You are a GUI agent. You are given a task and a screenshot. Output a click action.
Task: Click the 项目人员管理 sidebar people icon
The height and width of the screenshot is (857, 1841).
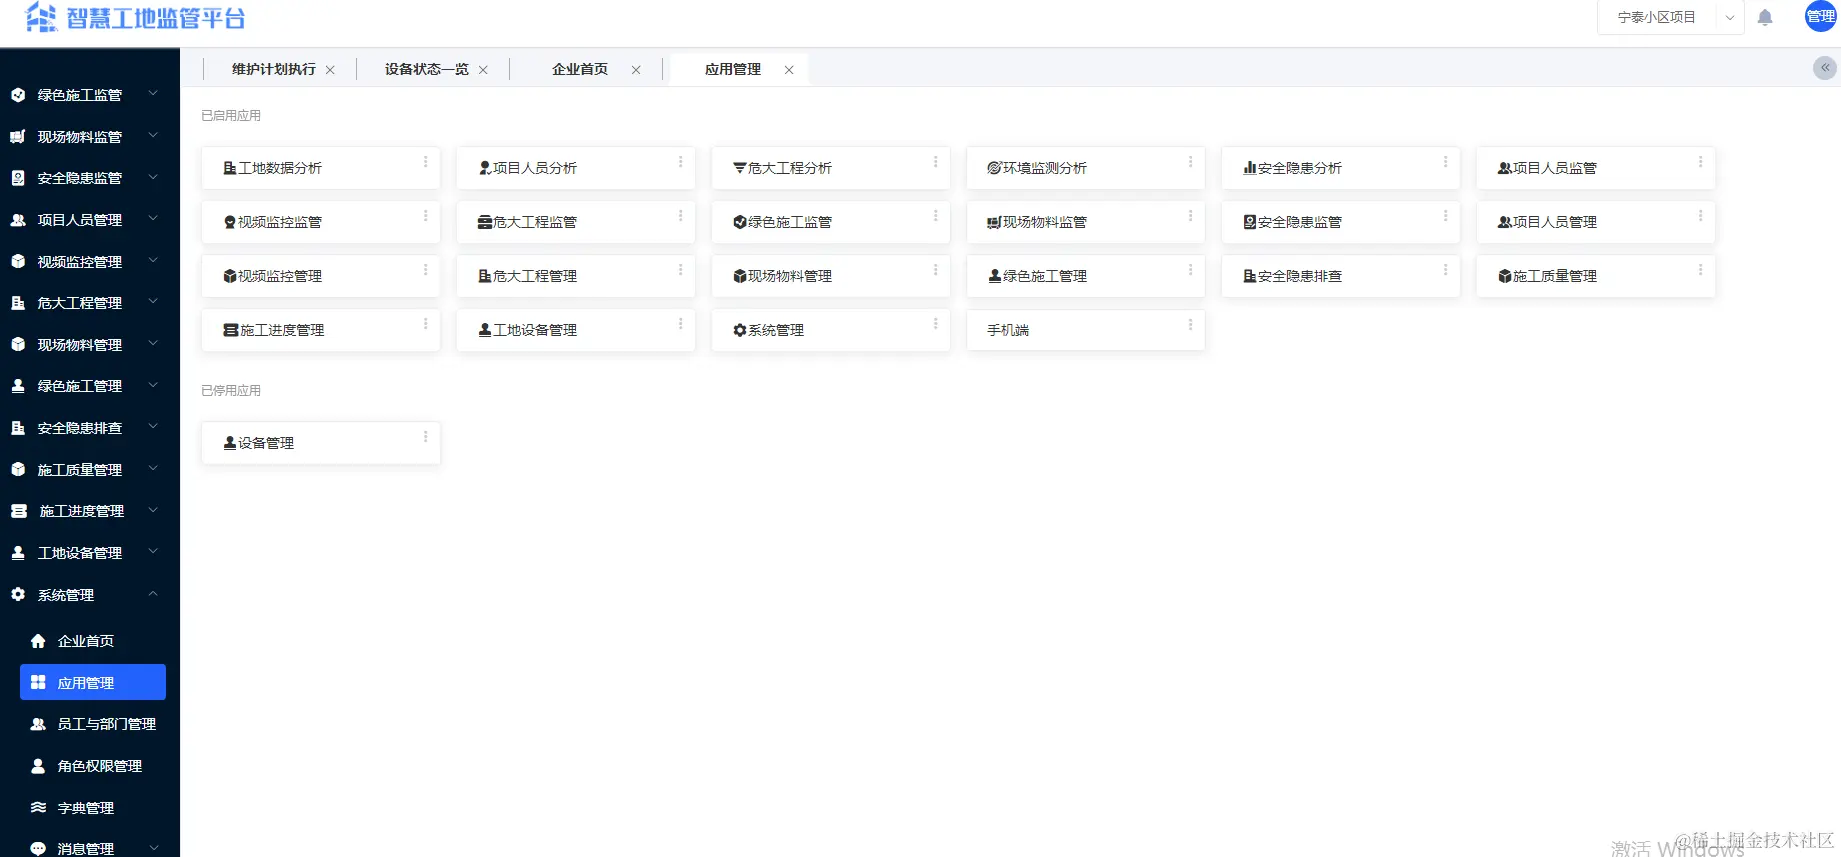18,220
